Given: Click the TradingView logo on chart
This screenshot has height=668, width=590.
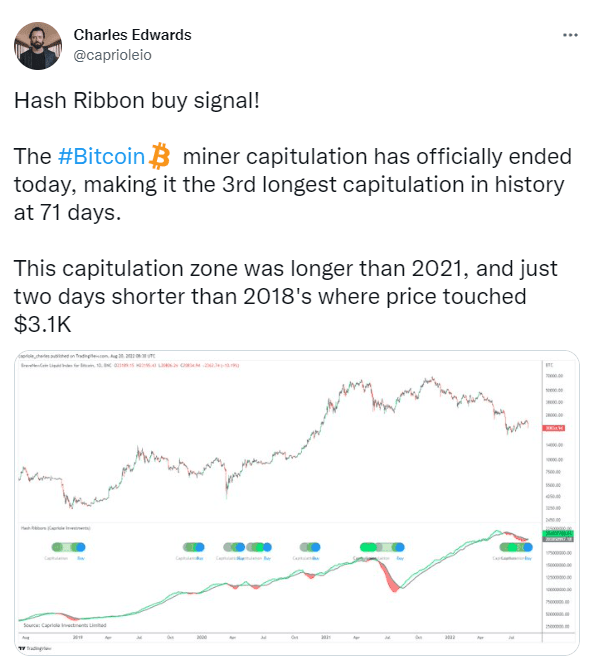Looking at the screenshot, I should 35,648.
